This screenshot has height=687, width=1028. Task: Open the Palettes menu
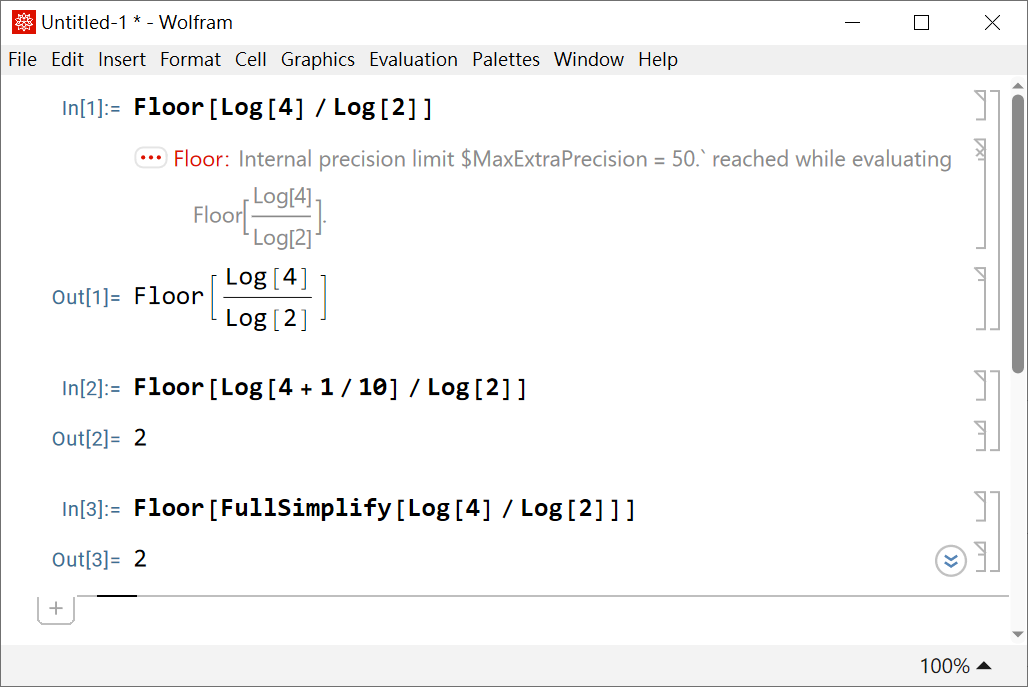click(506, 60)
